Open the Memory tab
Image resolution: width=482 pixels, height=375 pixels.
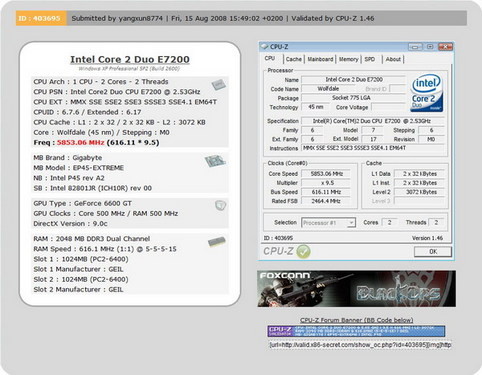click(x=348, y=59)
